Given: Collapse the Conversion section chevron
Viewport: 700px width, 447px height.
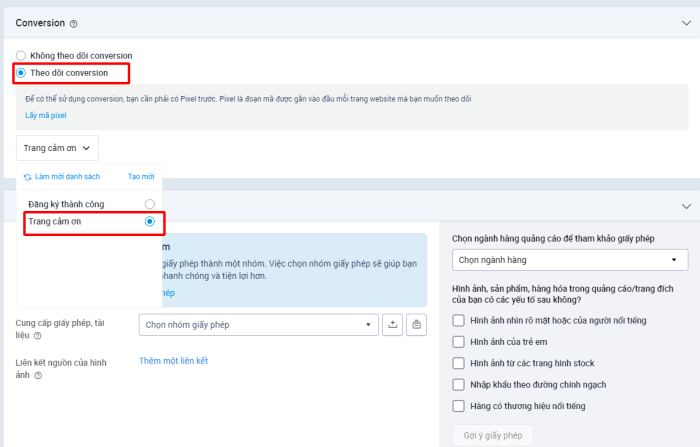Looking at the screenshot, I should click(685, 22).
